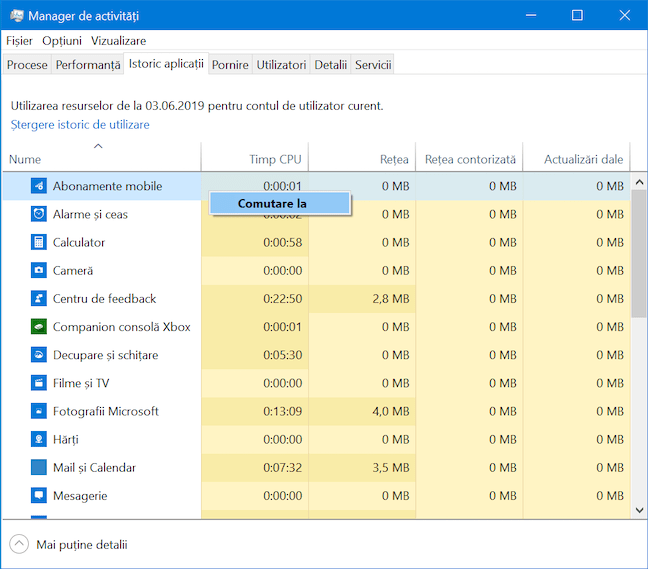Image resolution: width=648 pixels, height=569 pixels.
Task: Sort by Rețea contorizată column header
Action: (469, 157)
